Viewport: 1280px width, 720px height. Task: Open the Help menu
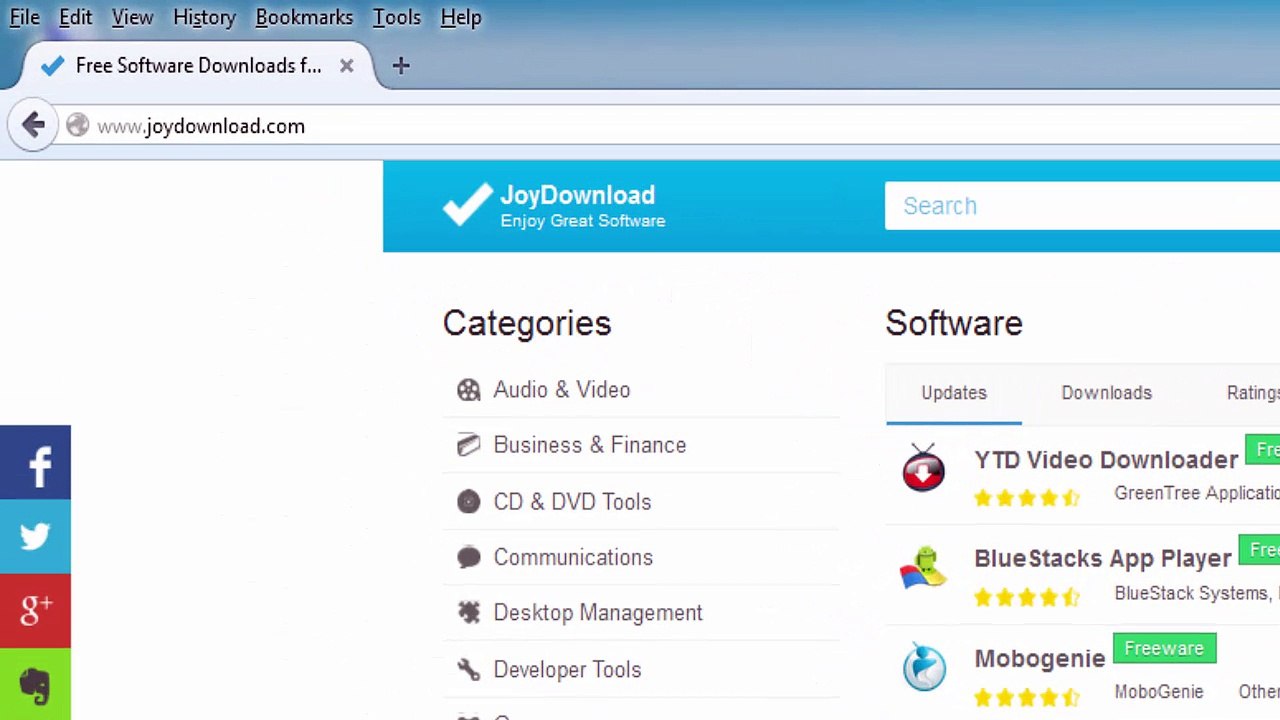pos(461,17)
